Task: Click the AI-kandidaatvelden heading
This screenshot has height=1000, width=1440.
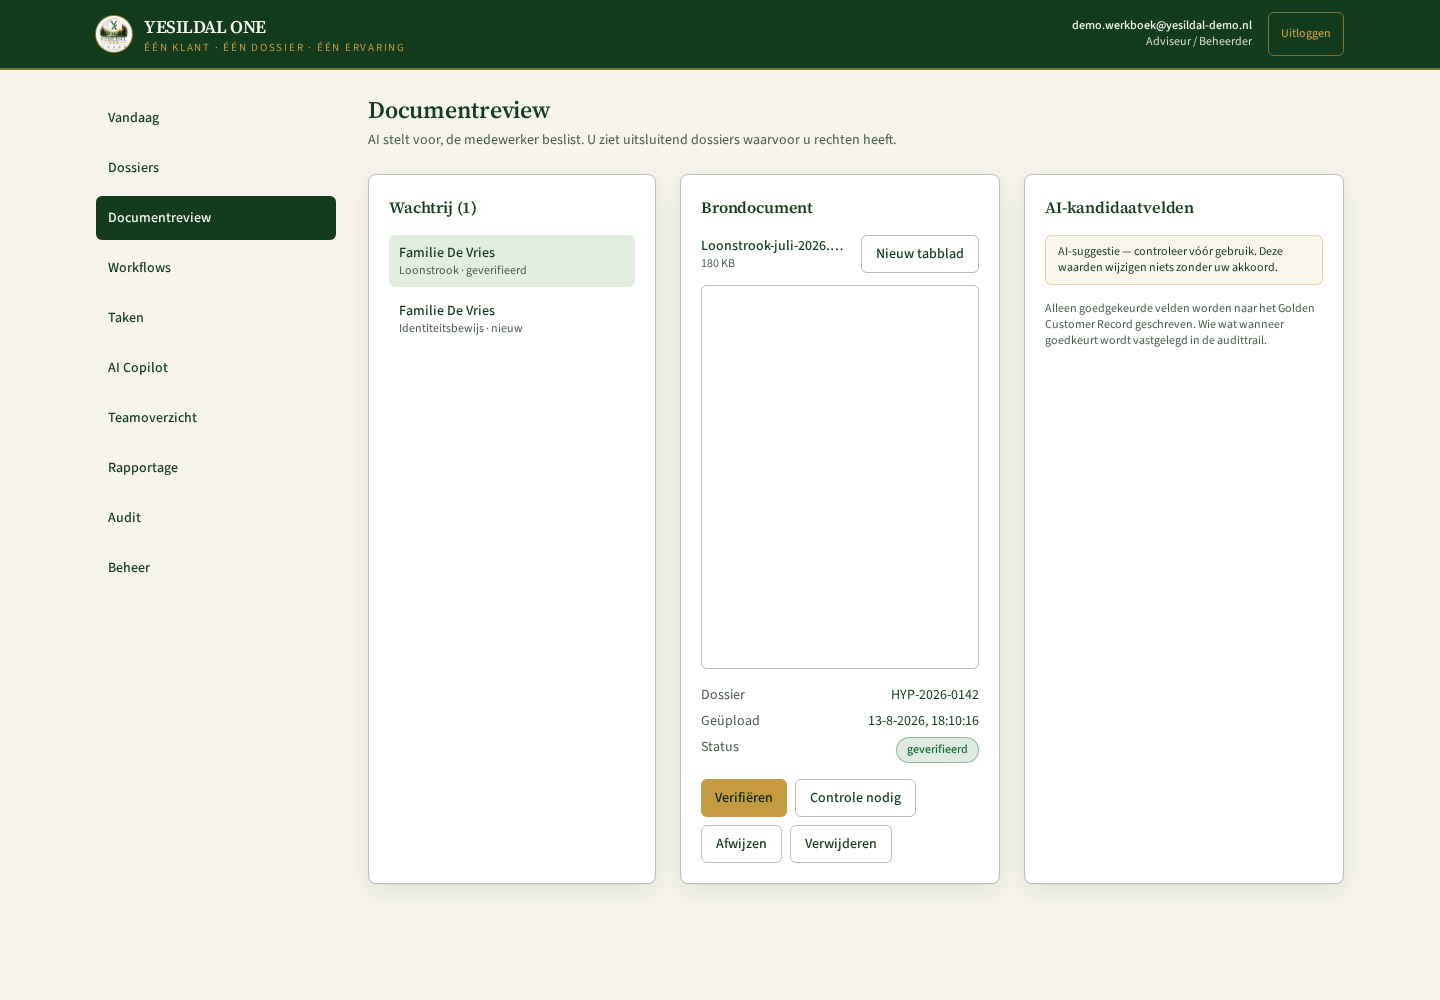Action: 1119,208
